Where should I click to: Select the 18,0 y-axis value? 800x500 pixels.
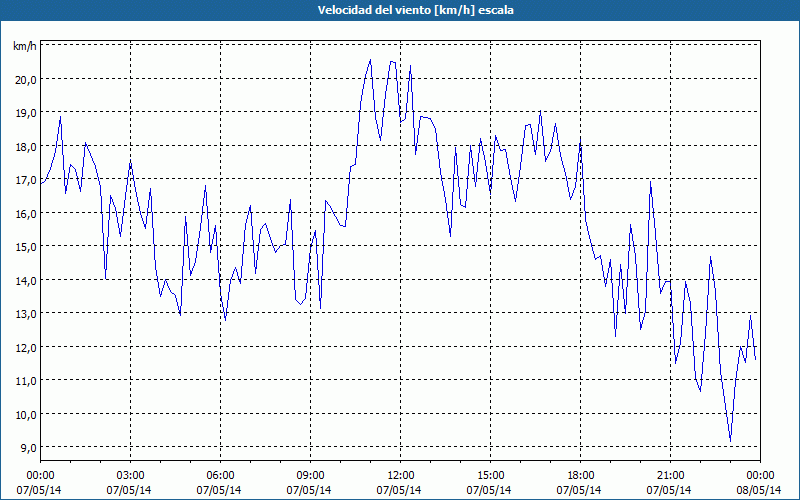[x=26, y=147]
